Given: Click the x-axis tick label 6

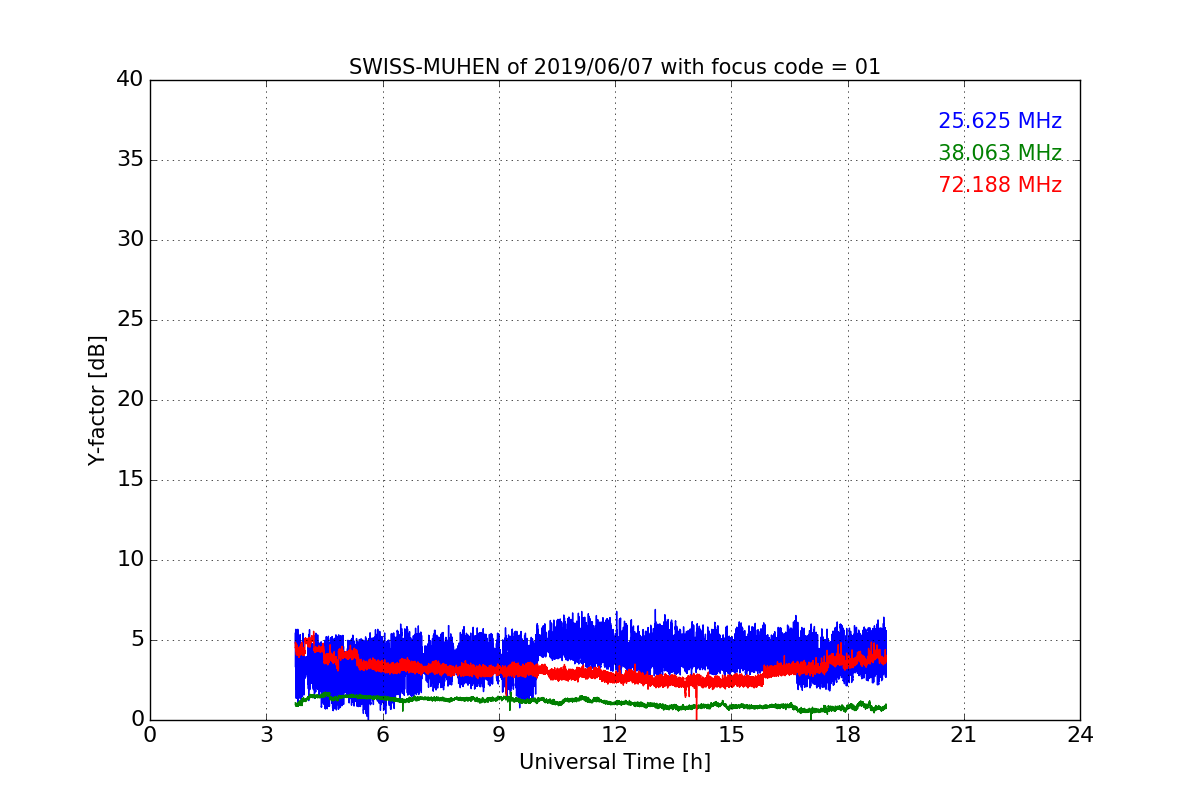Looking at the screenshot, I should coord(383,735).
